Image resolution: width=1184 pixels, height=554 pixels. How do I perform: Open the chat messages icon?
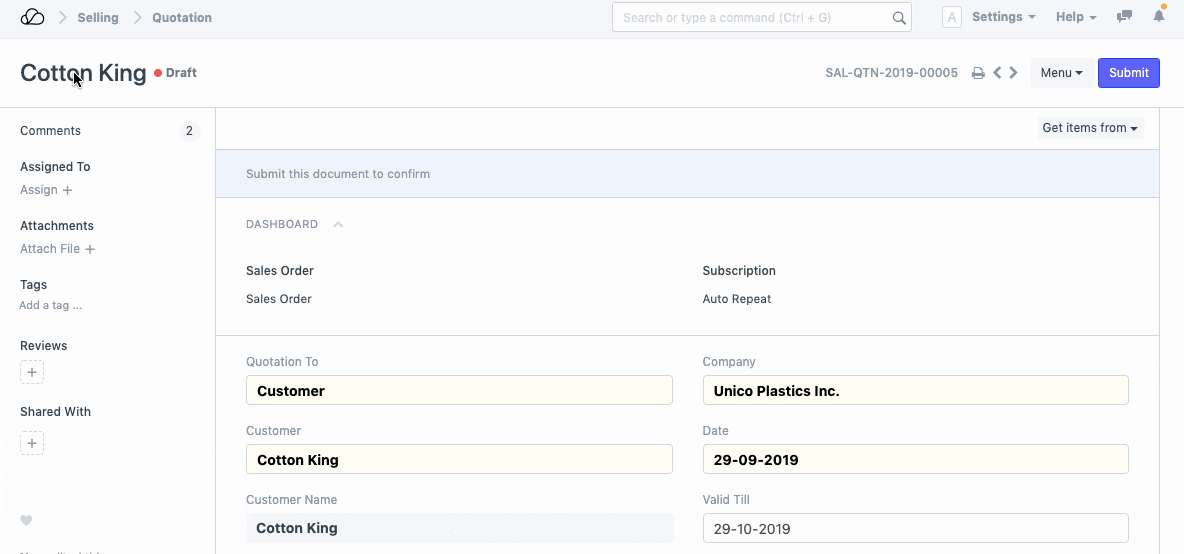point(1125,17)
